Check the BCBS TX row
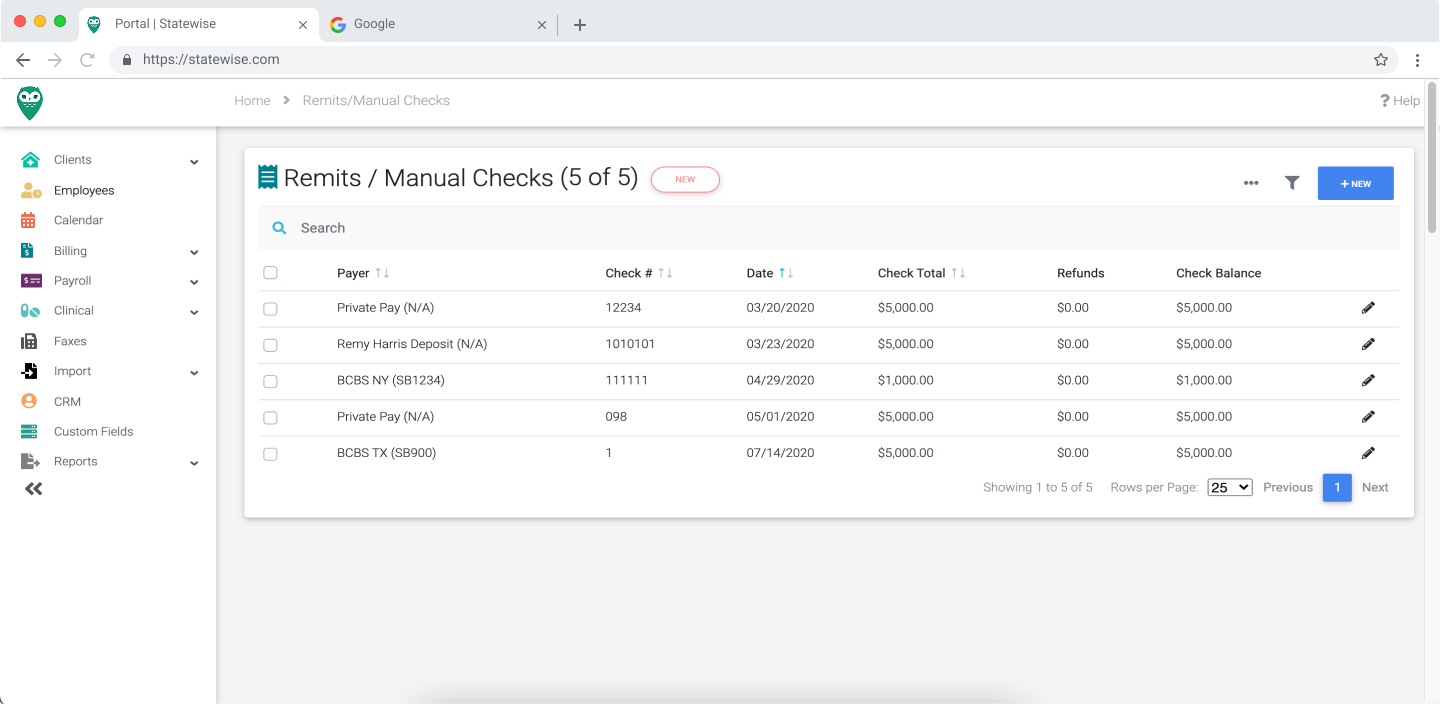1440x704 pixels. coord(270,454)
